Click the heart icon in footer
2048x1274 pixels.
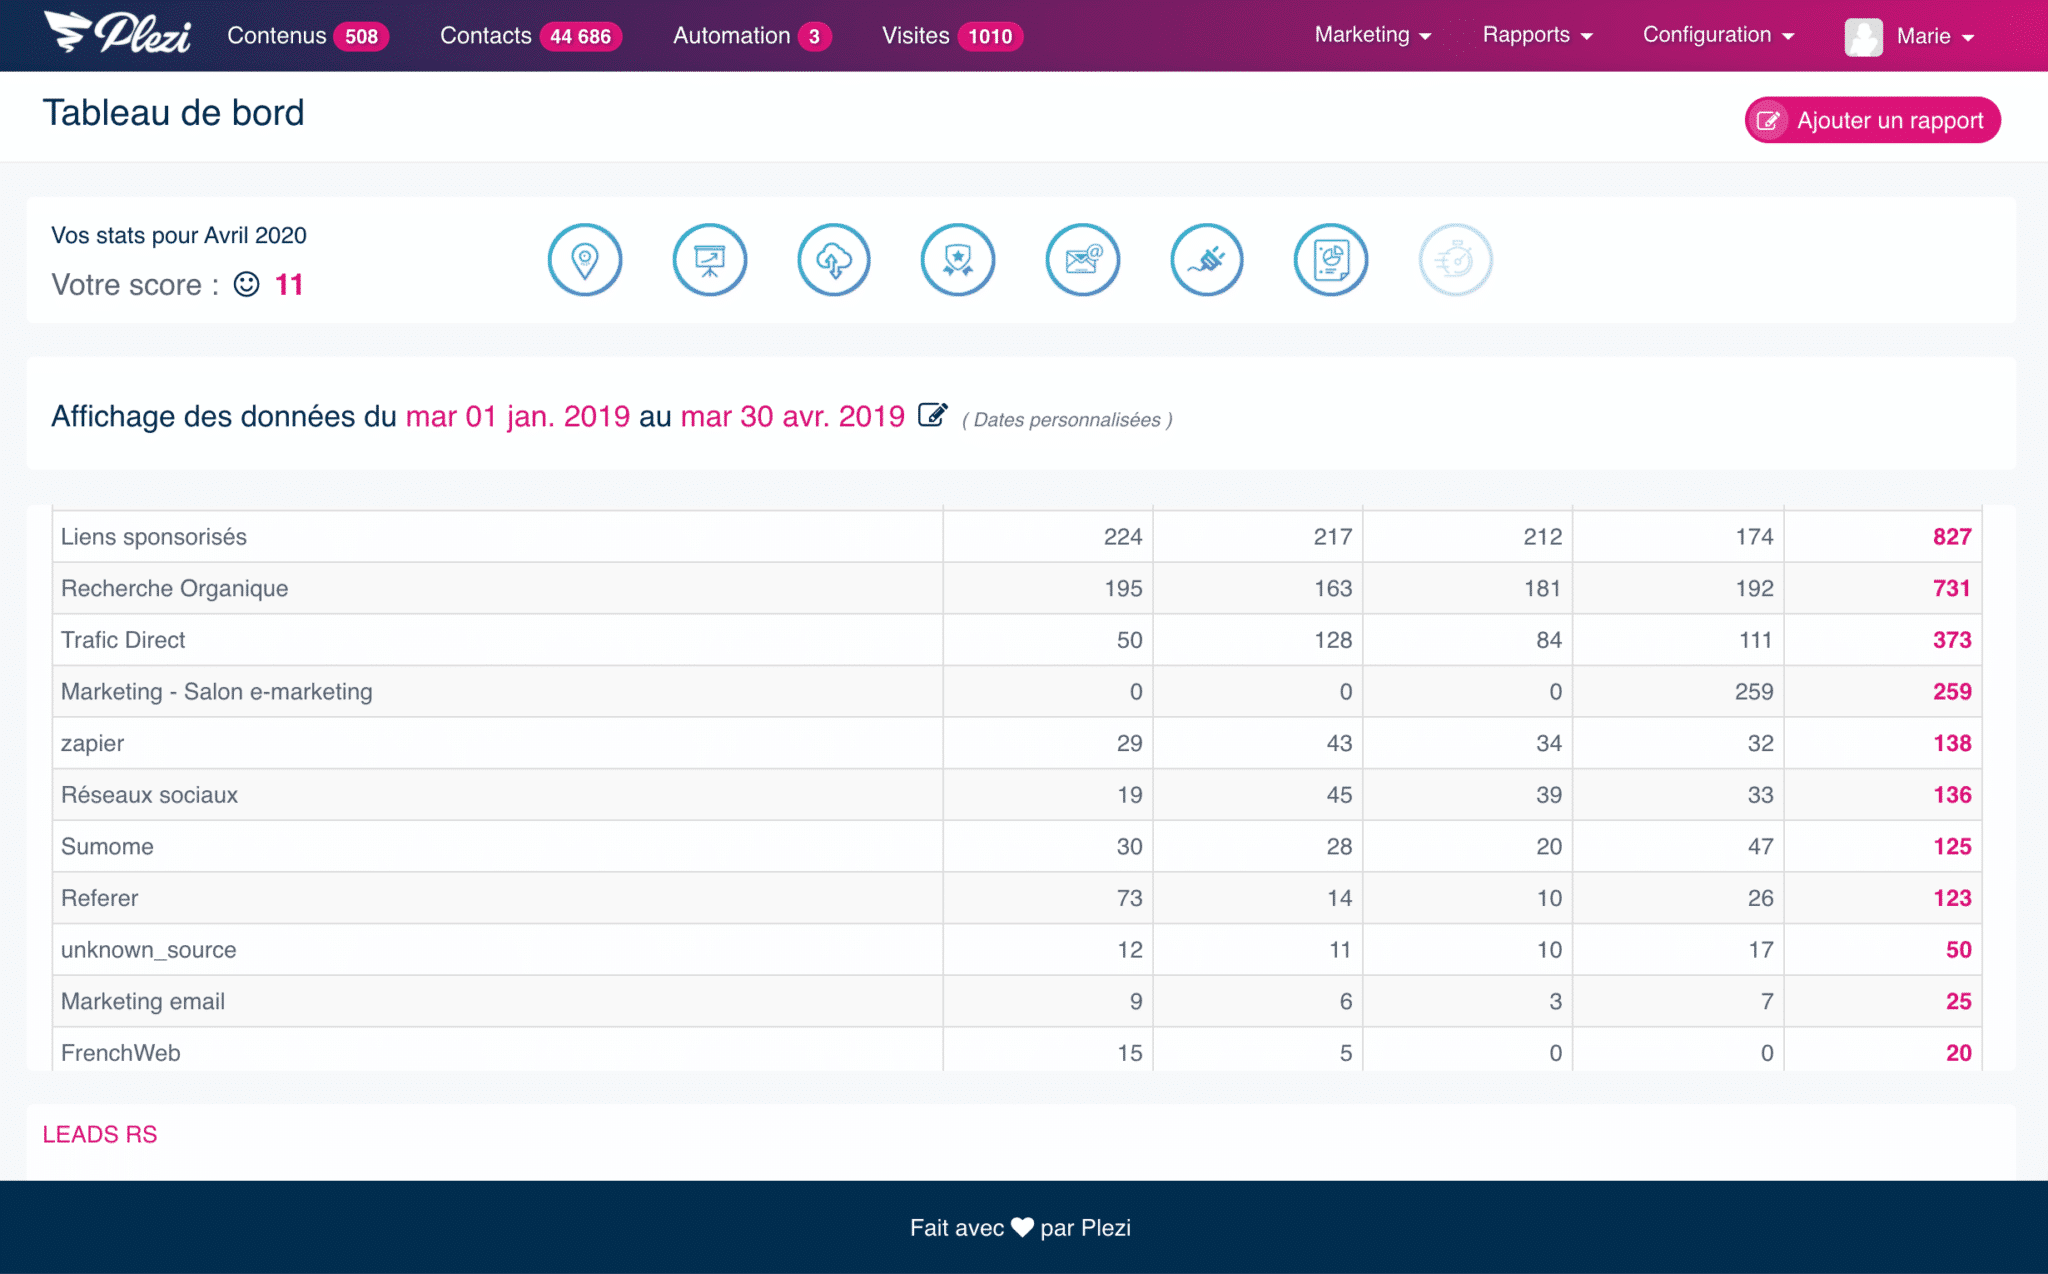[1022, 1227]
